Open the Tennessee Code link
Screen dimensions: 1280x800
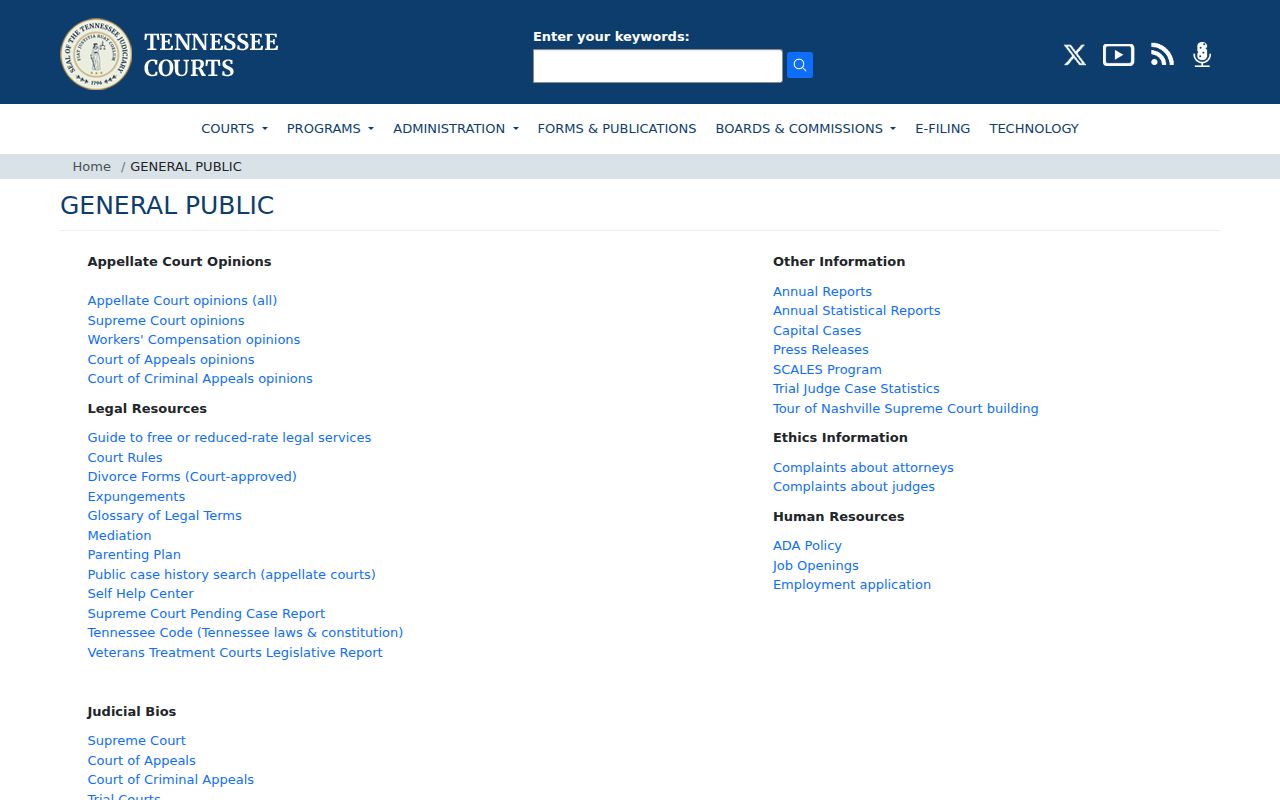coord(245,632)
